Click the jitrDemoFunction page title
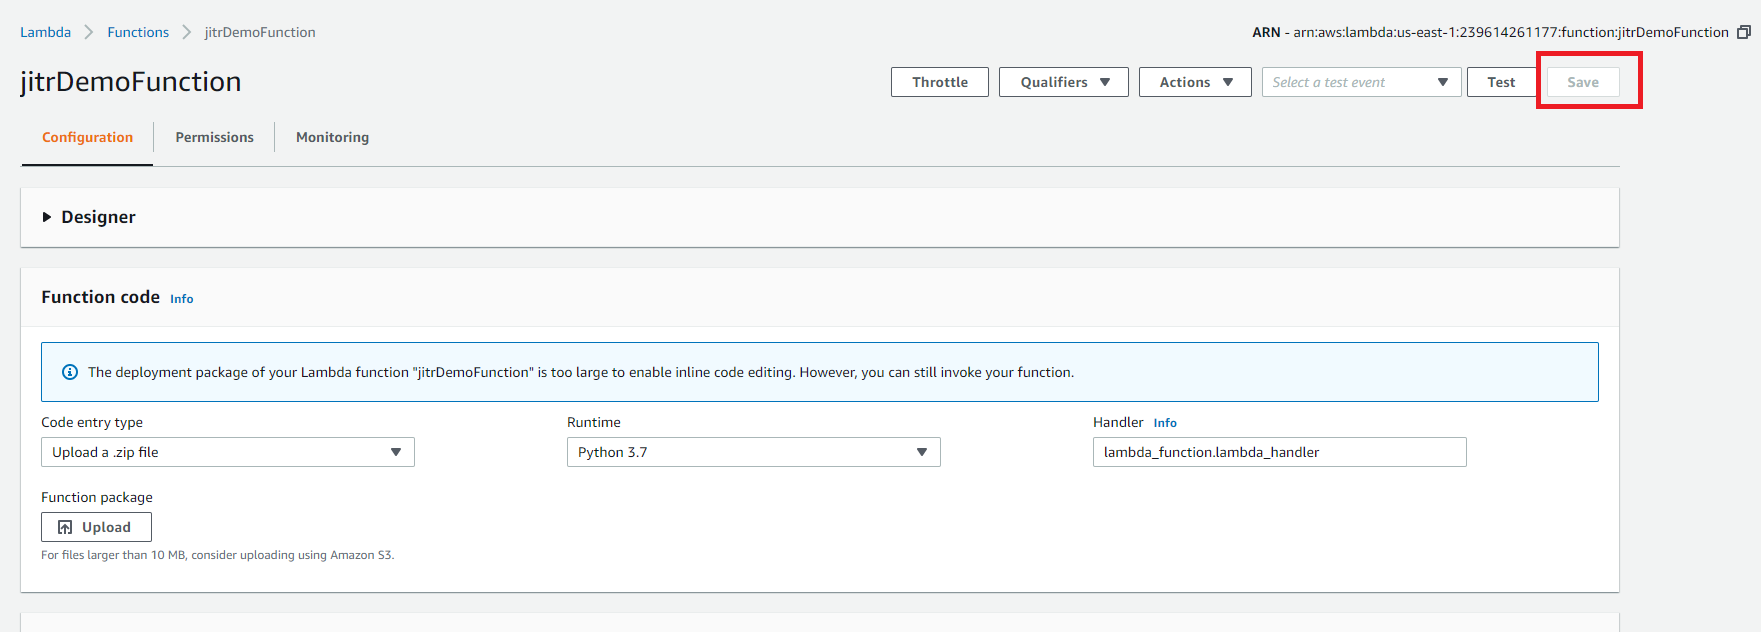This screenshot has height=632, width=1761. (131, 81)
